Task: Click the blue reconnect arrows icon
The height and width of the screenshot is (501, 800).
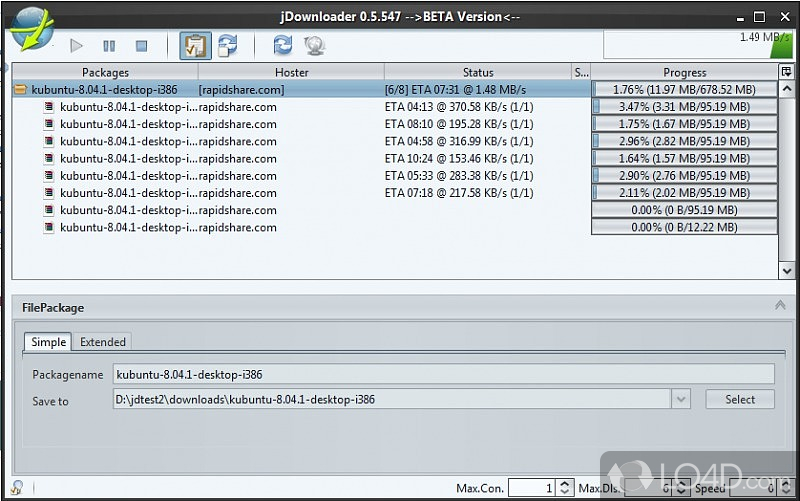Action: (x=283, y=45)
